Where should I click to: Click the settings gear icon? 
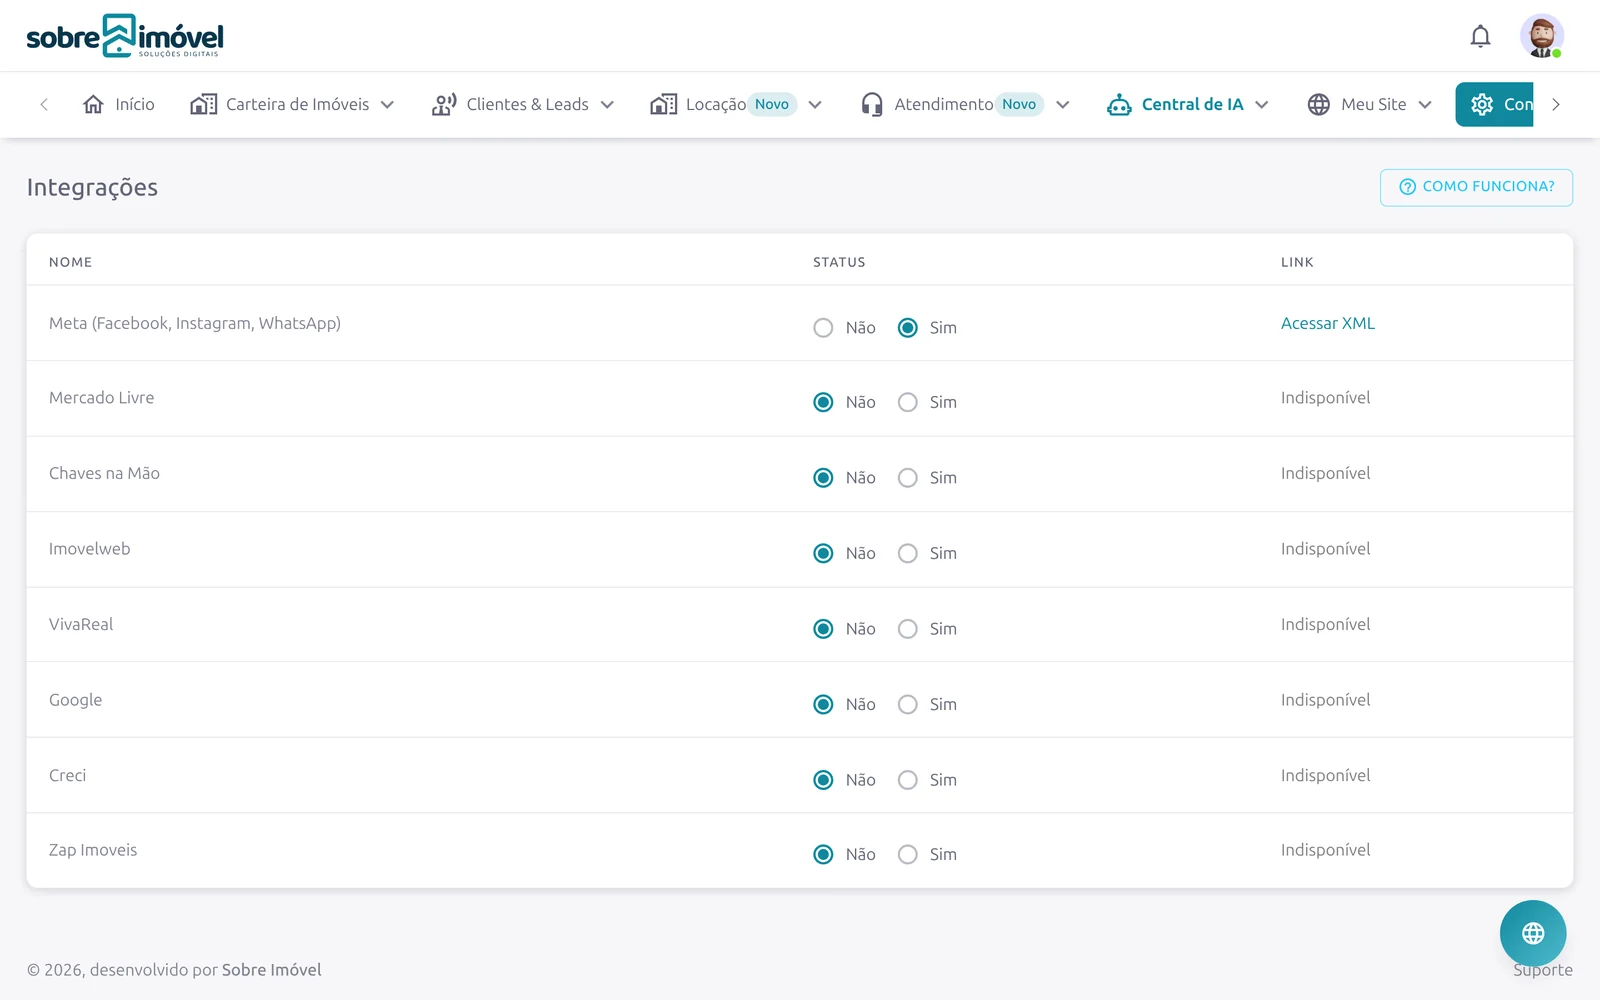1482,104
